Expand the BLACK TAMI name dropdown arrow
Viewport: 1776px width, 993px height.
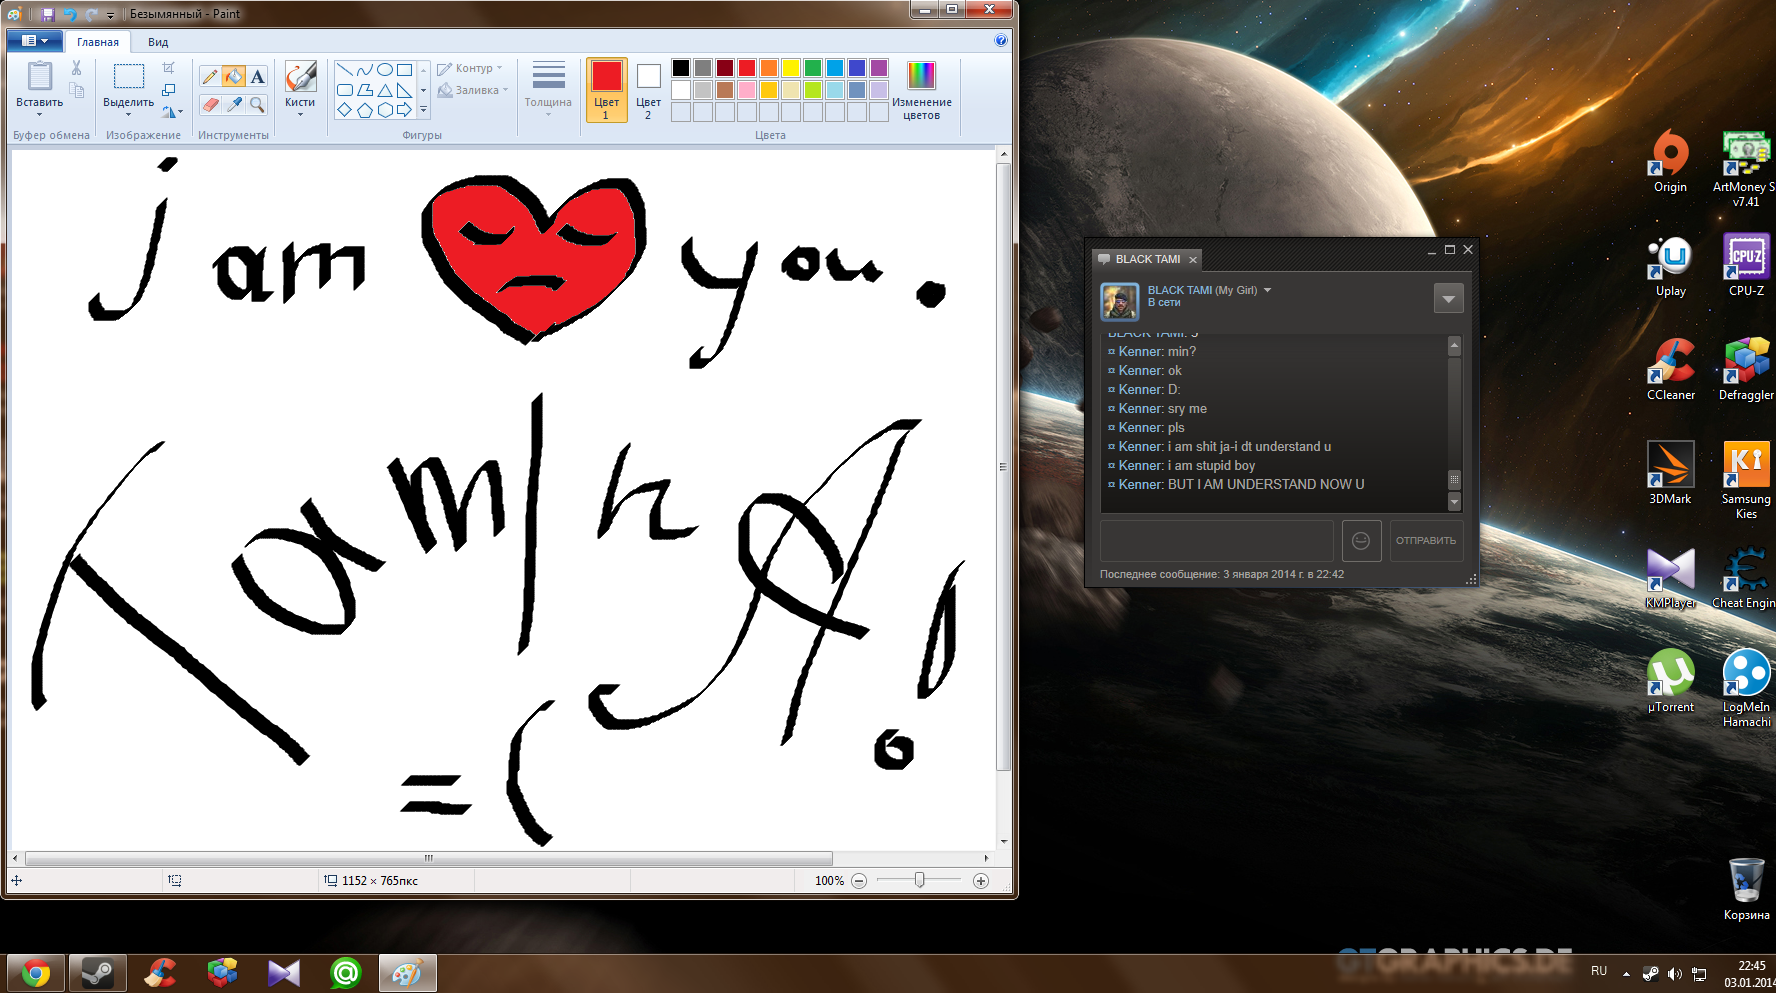coord(1267,290)
